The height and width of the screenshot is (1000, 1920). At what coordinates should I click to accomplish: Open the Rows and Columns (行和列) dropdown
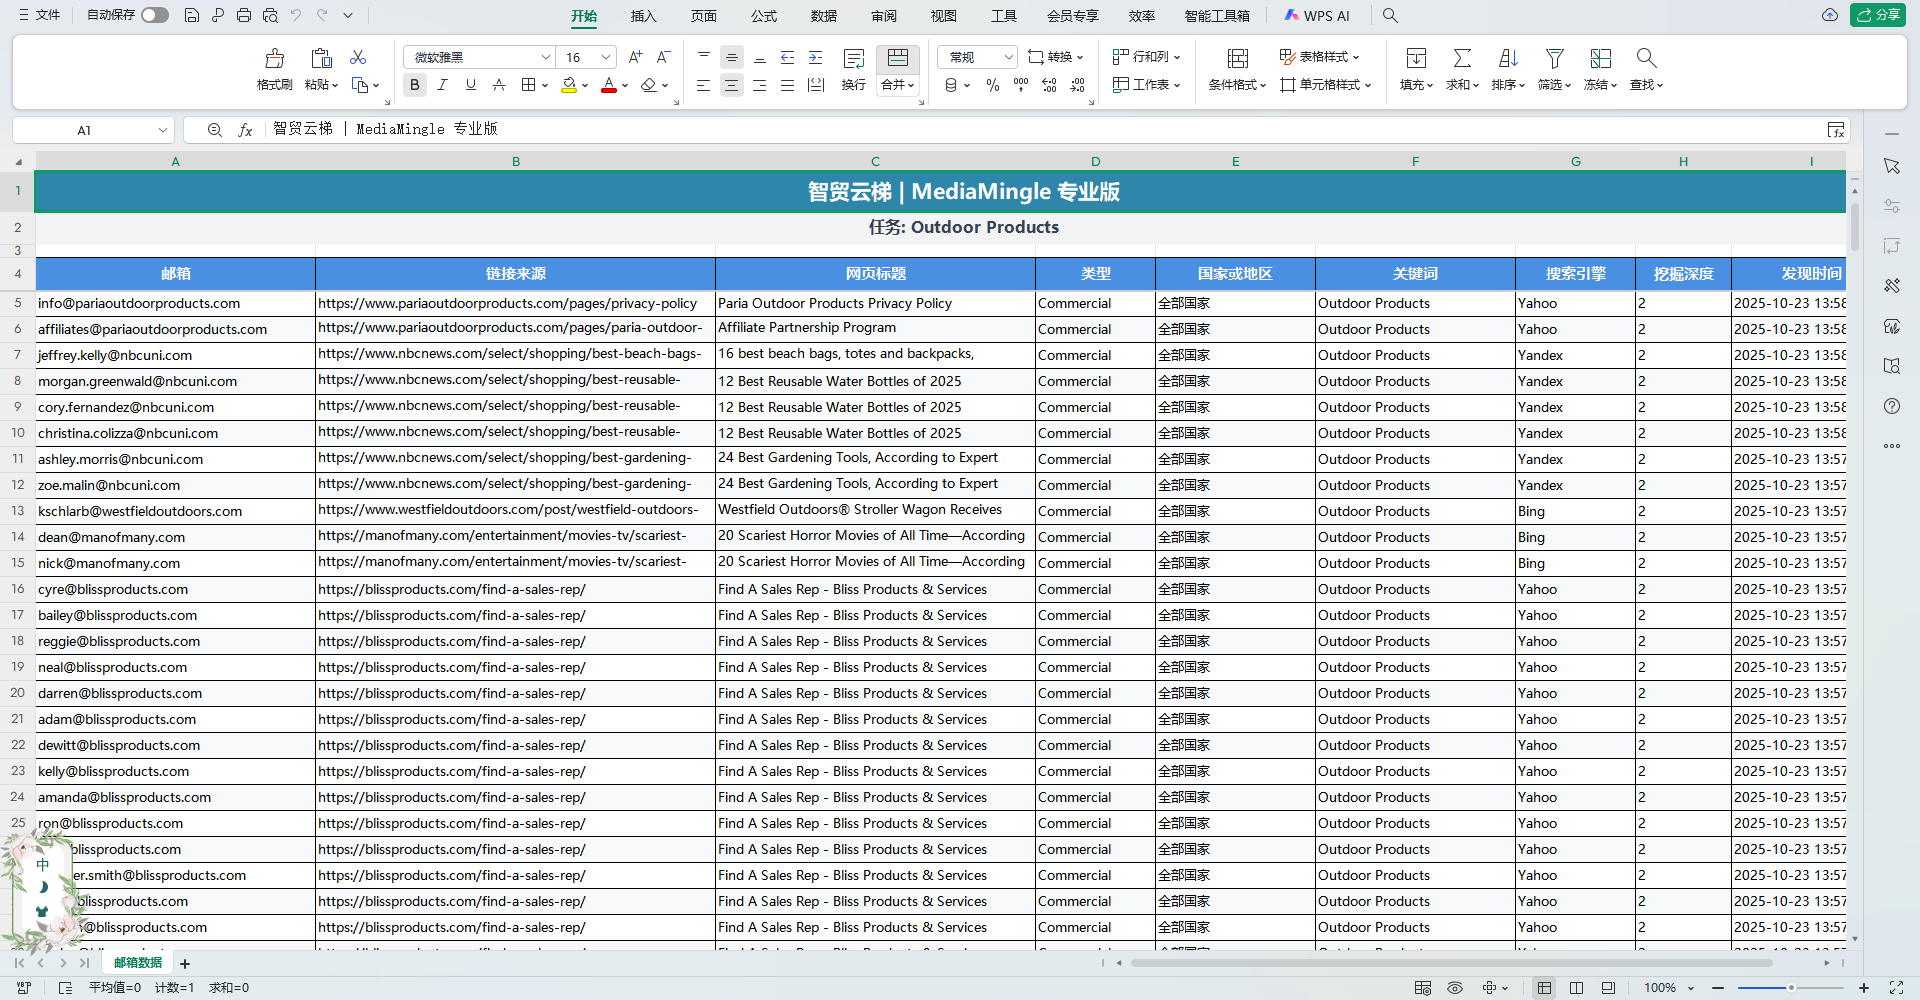(1146, 57)
